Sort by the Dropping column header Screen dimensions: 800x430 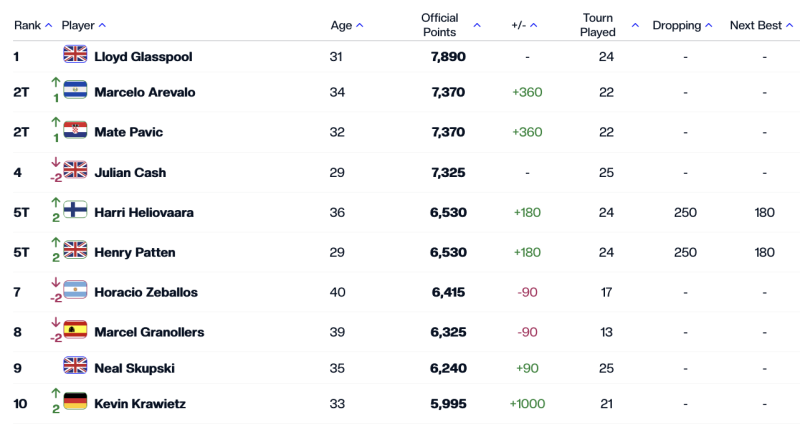click(683, 25)
